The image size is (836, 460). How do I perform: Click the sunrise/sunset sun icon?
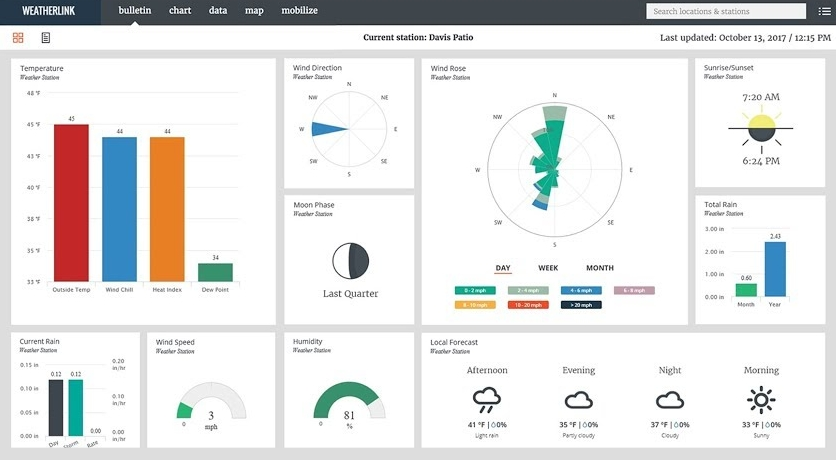click(x=762, y=128)
